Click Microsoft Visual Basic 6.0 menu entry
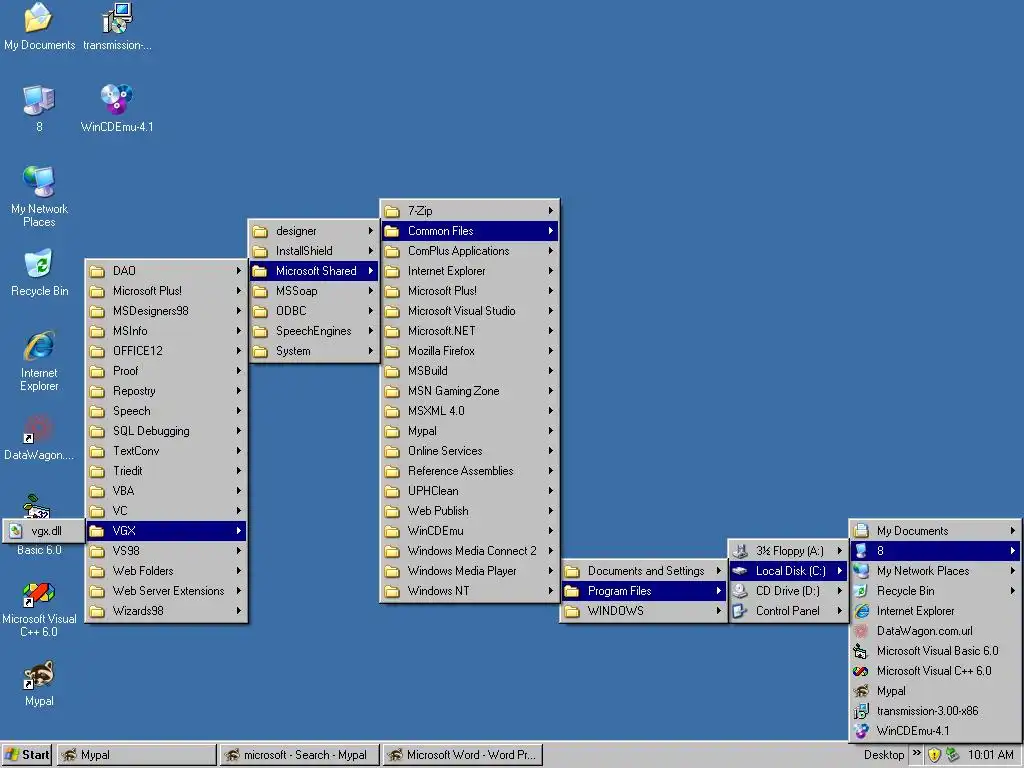 point(935,651)
